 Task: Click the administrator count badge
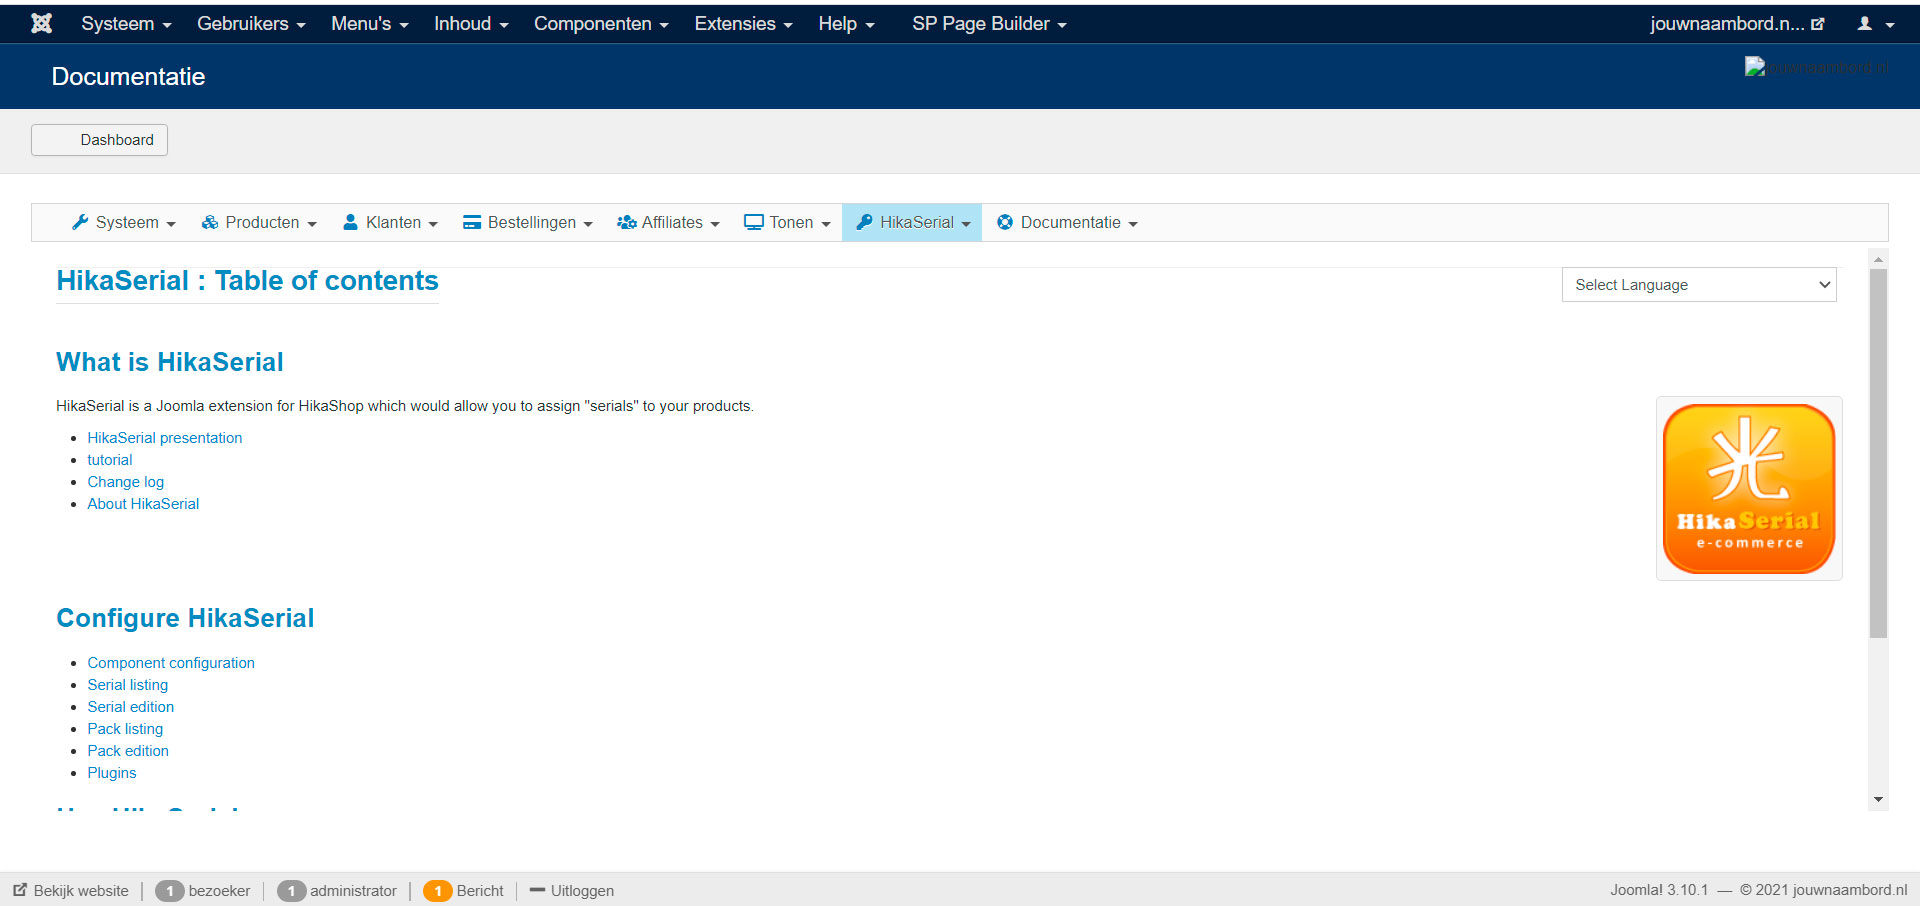click(291, 891)
